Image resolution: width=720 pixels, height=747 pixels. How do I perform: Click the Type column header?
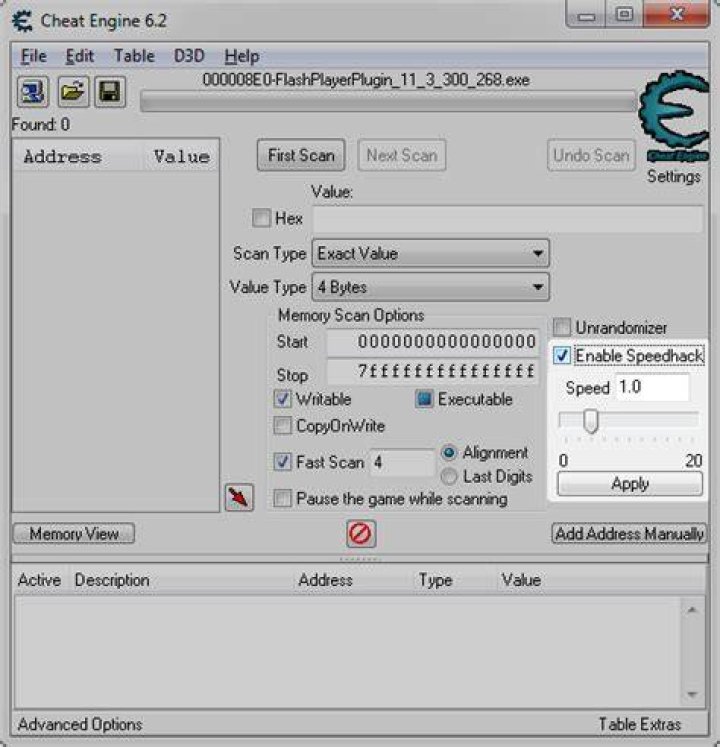(x=435, y=580)
